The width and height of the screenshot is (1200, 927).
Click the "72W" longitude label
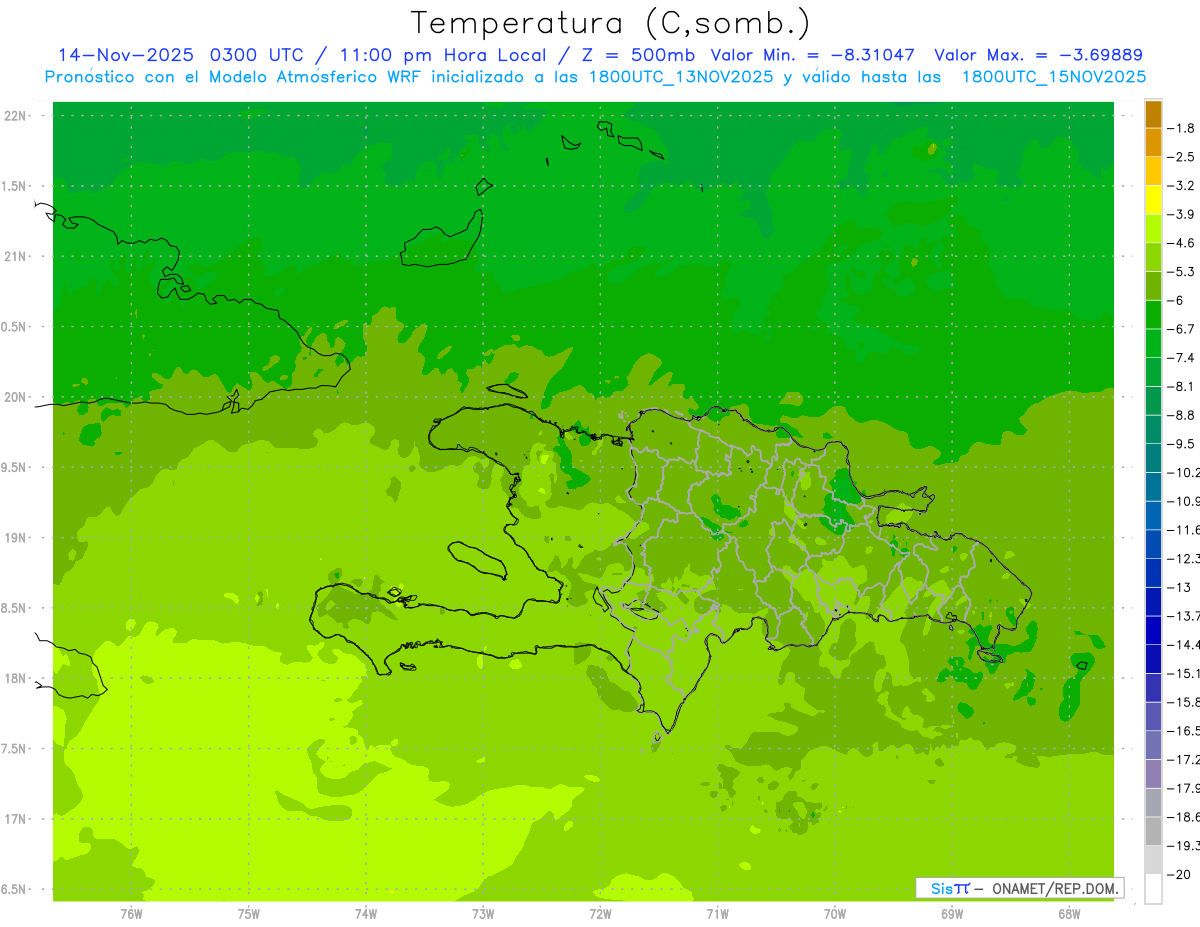(600, 913)
